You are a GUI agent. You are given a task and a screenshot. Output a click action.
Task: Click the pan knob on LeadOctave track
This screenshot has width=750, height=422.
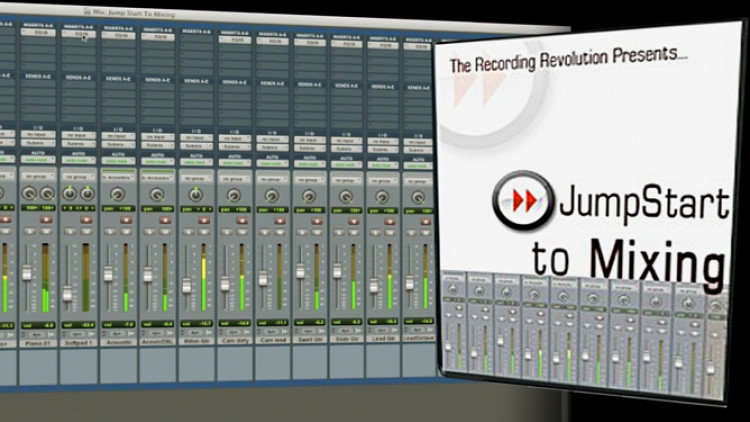pos(418,197)
